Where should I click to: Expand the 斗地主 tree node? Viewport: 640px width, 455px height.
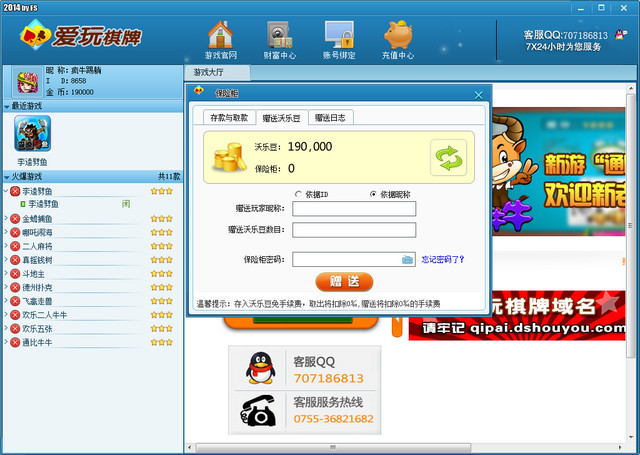click(x=6, y=273)
